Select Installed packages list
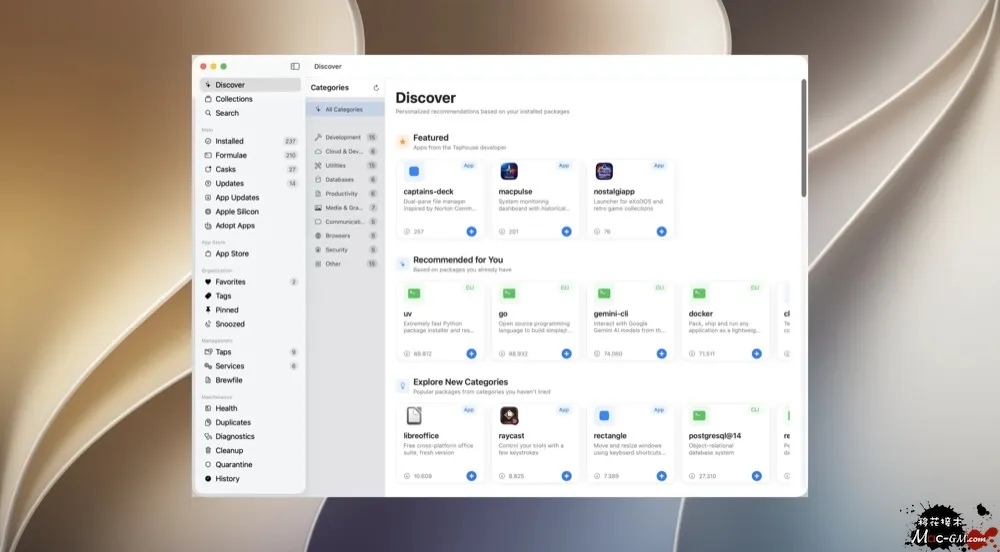Image resolution: width=1000 pixels, height=552 pixels. (250, 141)
